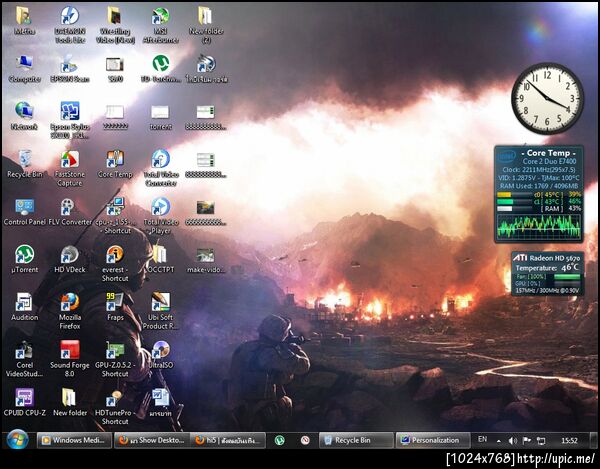The image size is (600, 469).
Task: Switch to the Recycle Bin taskbar window
Action: [x=356, y=440]
